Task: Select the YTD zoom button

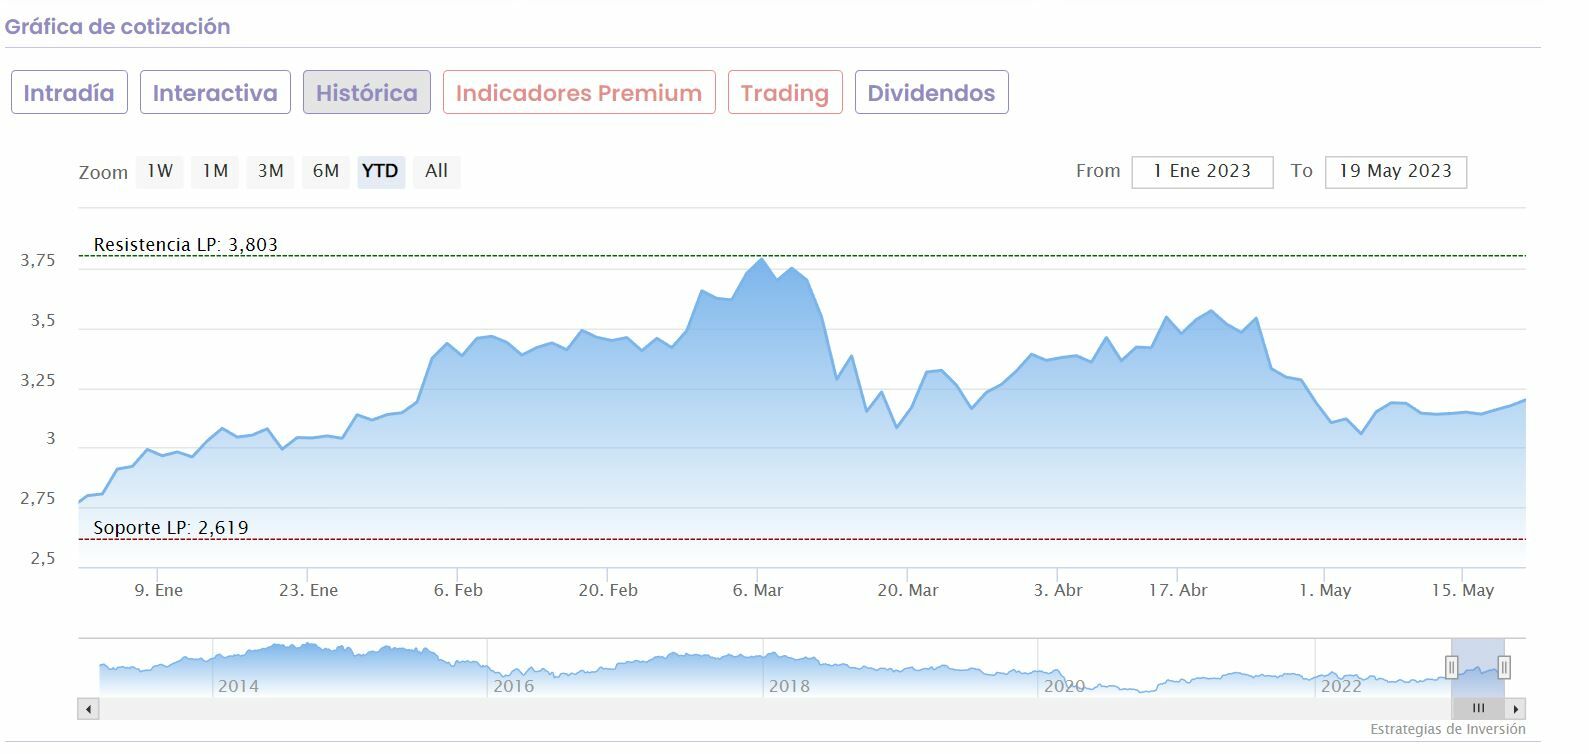Action: coord(380,171)
